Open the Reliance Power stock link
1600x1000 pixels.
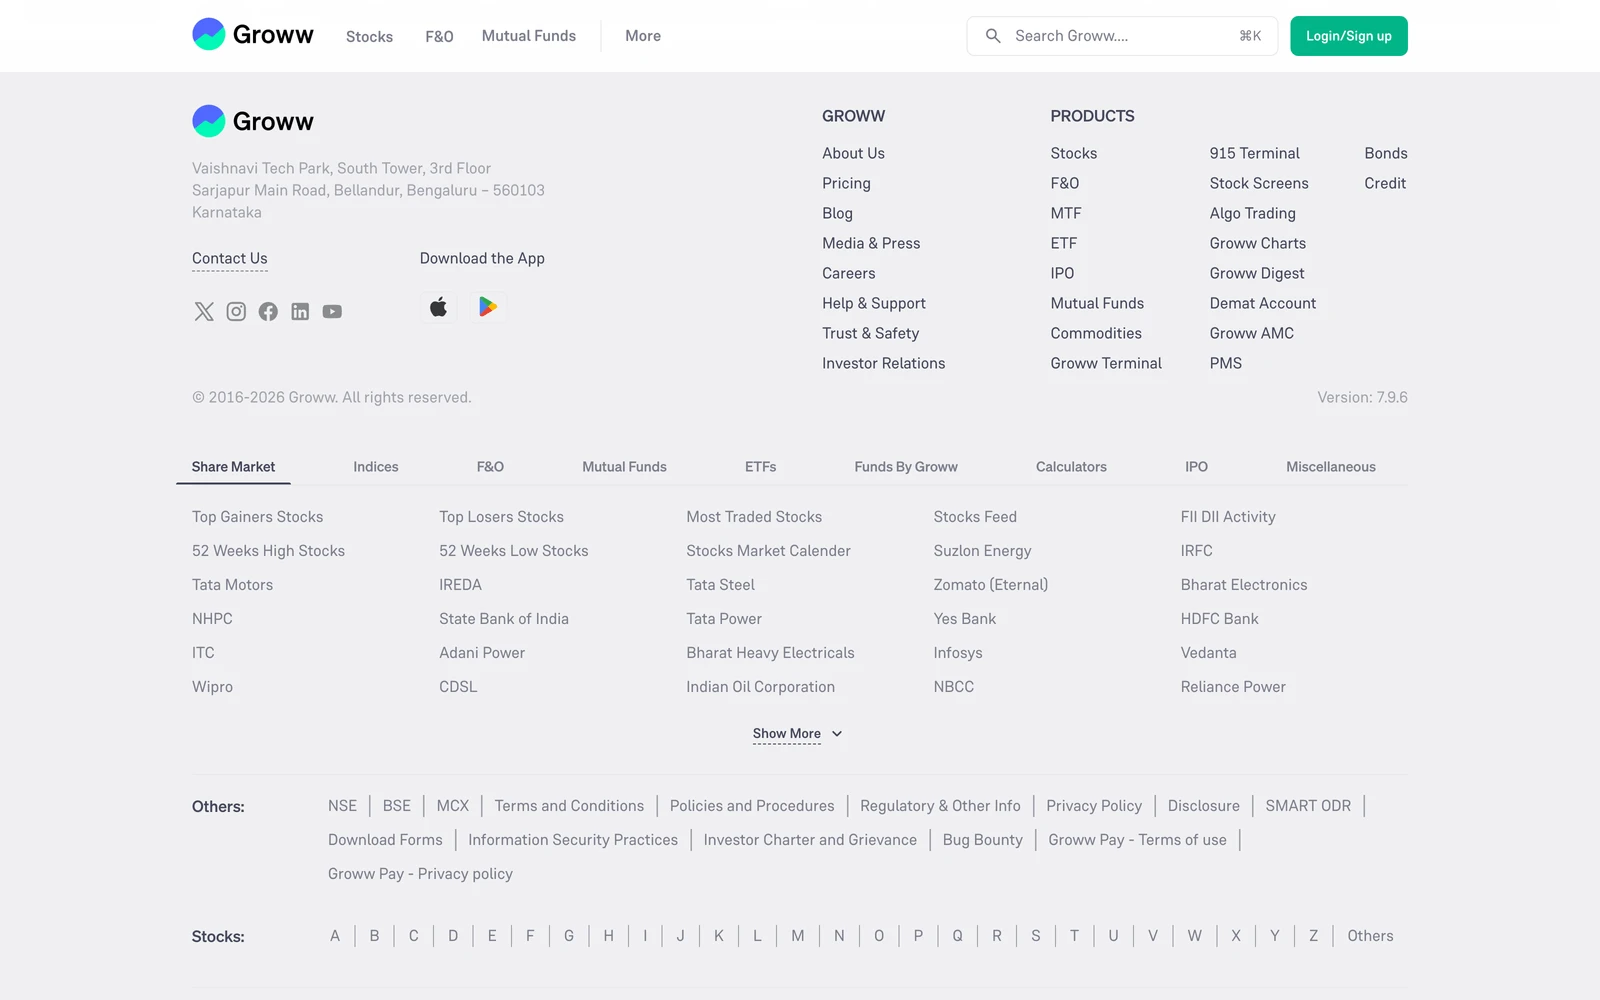tap(1233, 687)
